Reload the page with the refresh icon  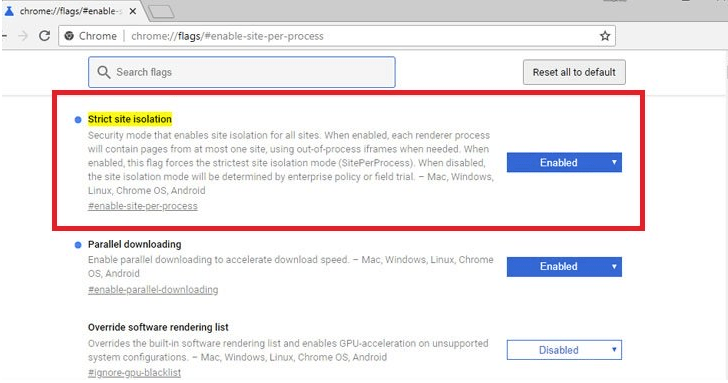44,36
